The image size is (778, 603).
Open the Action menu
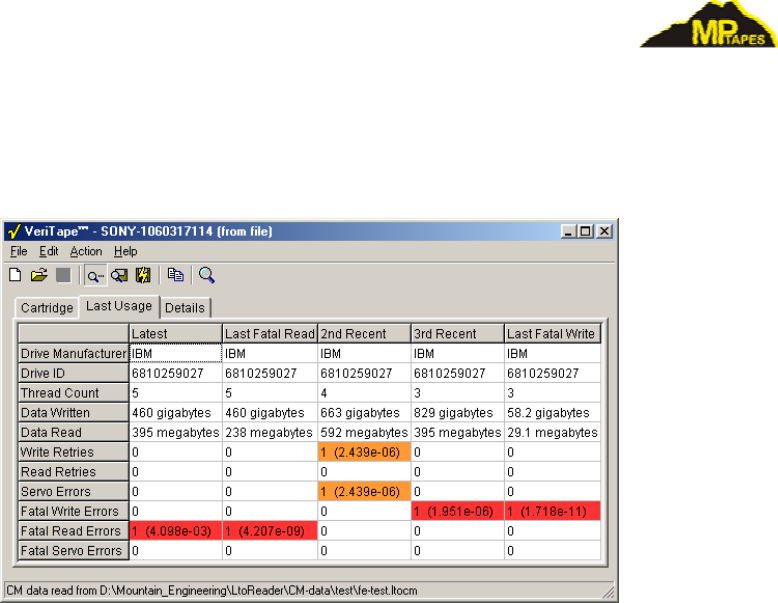click(86, 251)
